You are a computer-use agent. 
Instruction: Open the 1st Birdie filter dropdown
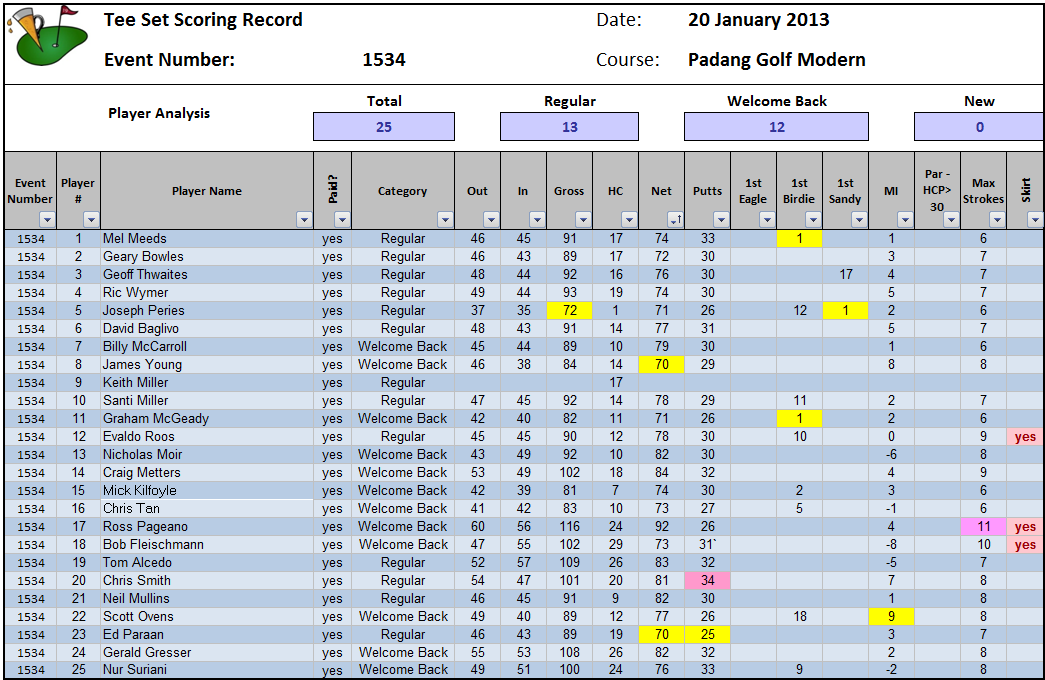tap(812, 219)
